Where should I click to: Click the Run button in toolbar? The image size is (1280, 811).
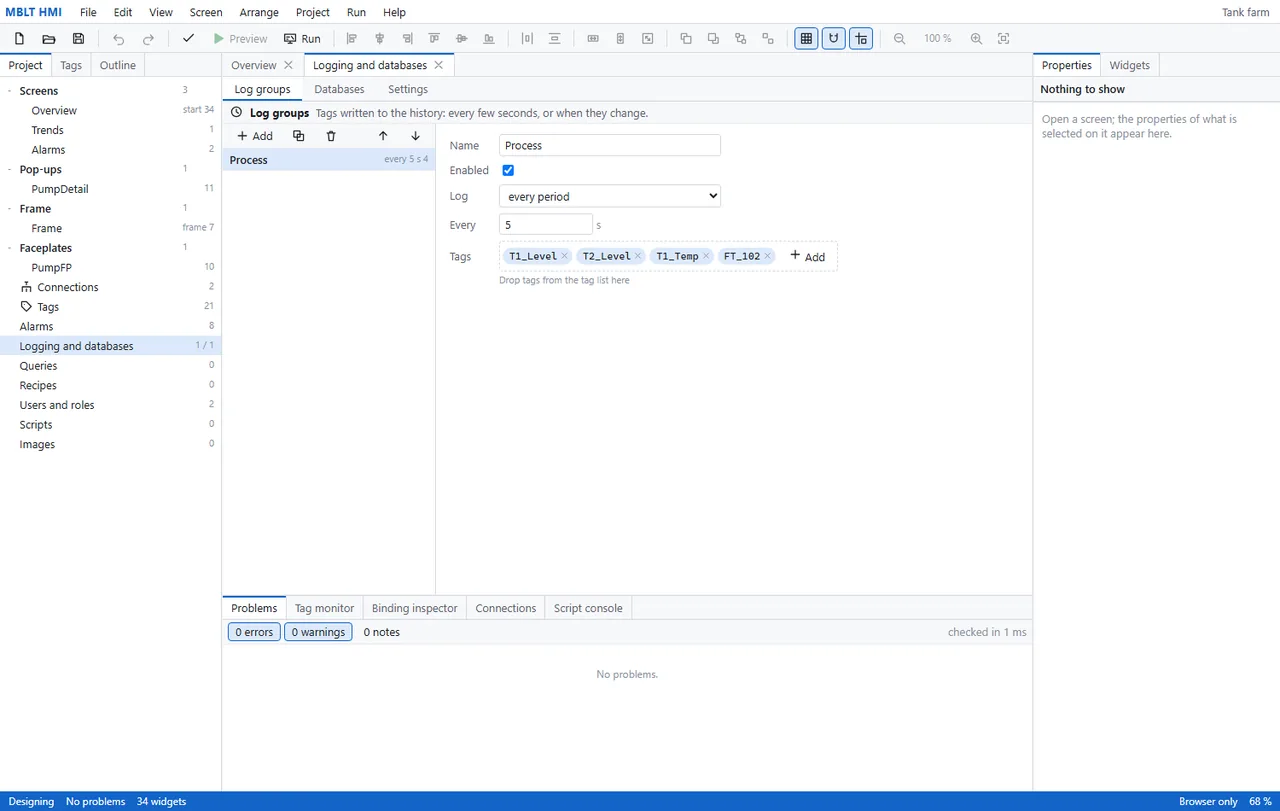pos(302,39)
